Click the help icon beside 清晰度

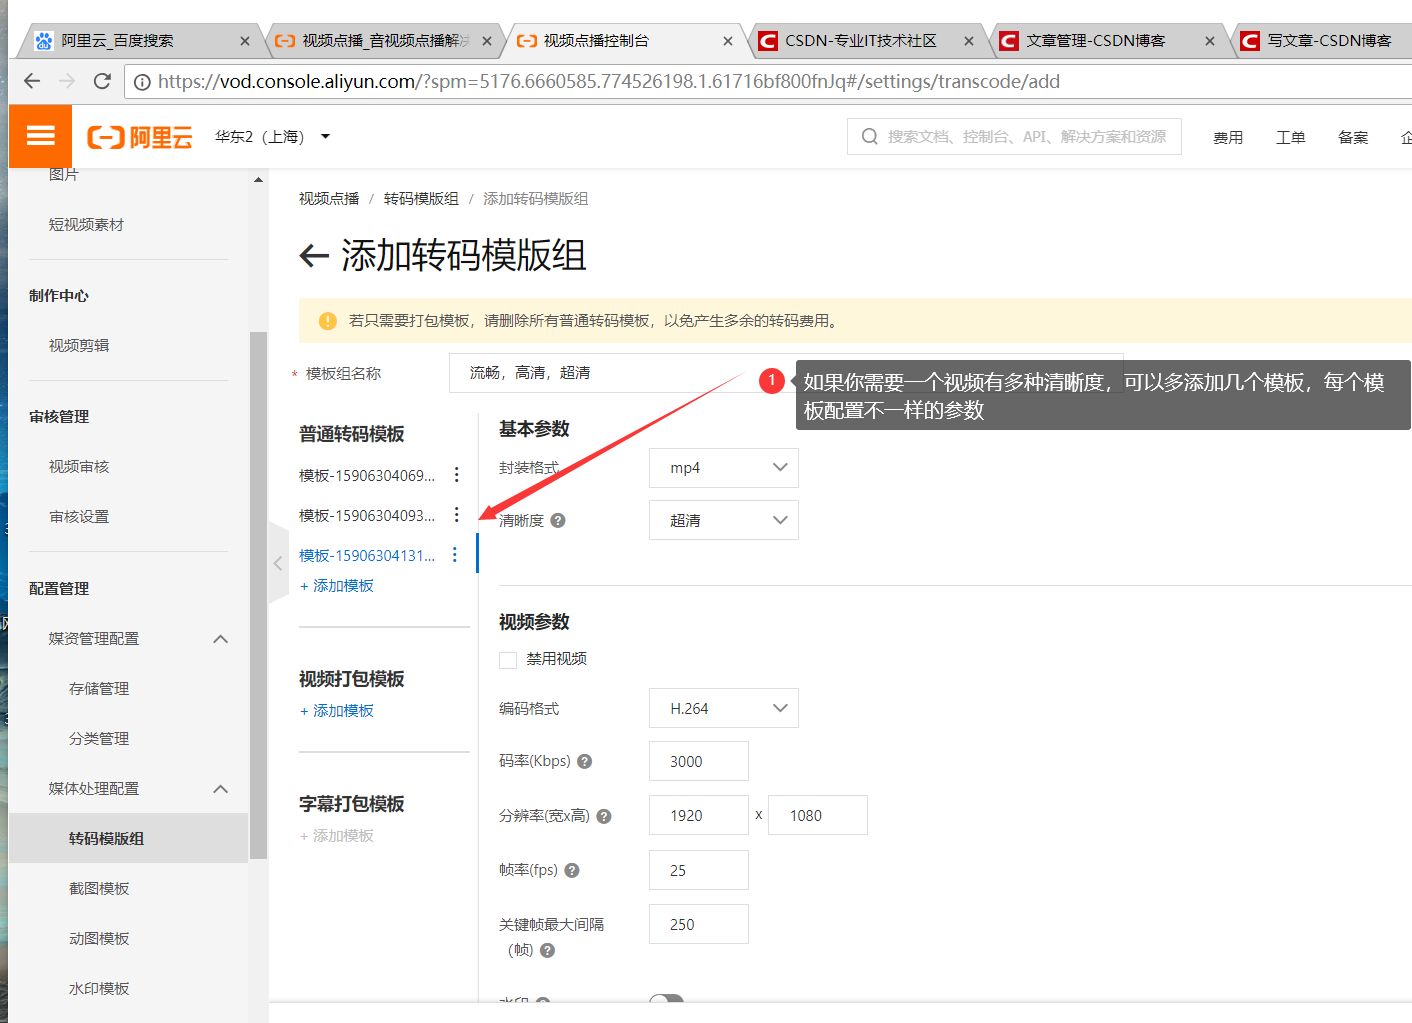558,520
